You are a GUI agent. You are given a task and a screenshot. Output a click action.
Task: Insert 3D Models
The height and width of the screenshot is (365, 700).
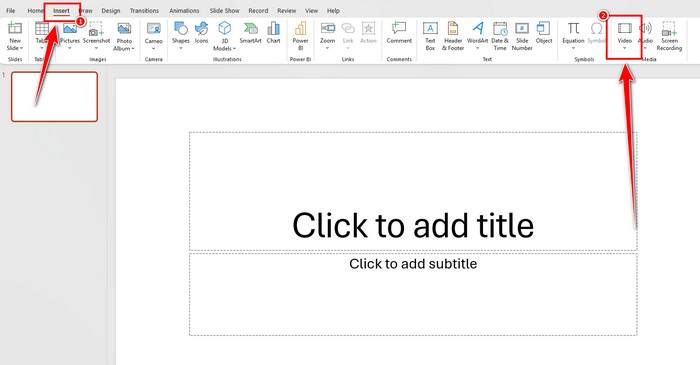point(225,36)
